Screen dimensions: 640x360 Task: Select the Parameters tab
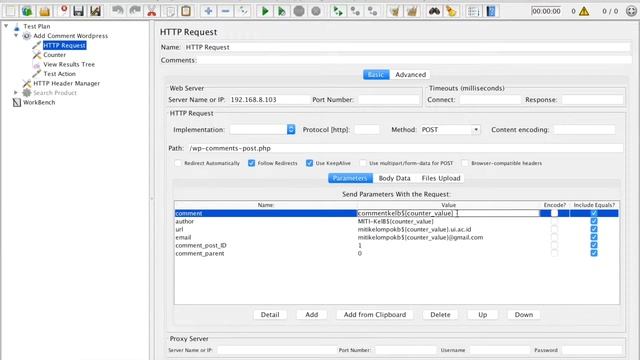(x=350, y=178)
